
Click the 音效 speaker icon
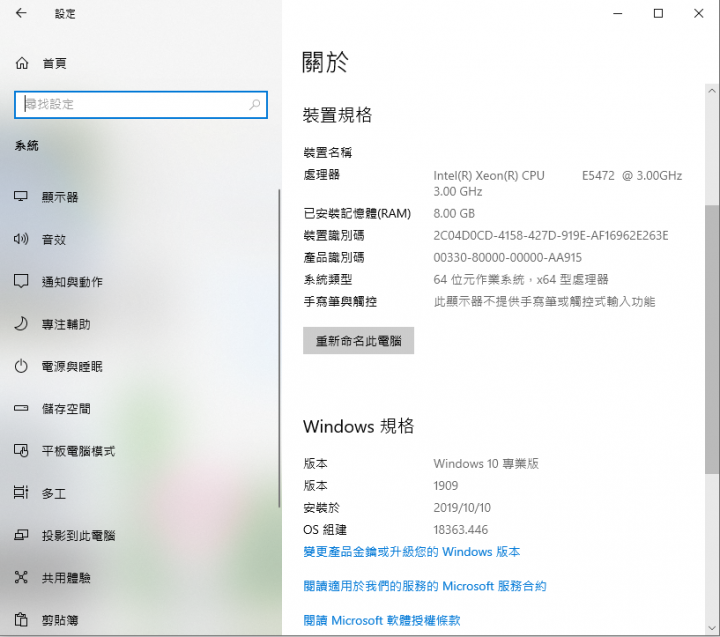(21, 239)
